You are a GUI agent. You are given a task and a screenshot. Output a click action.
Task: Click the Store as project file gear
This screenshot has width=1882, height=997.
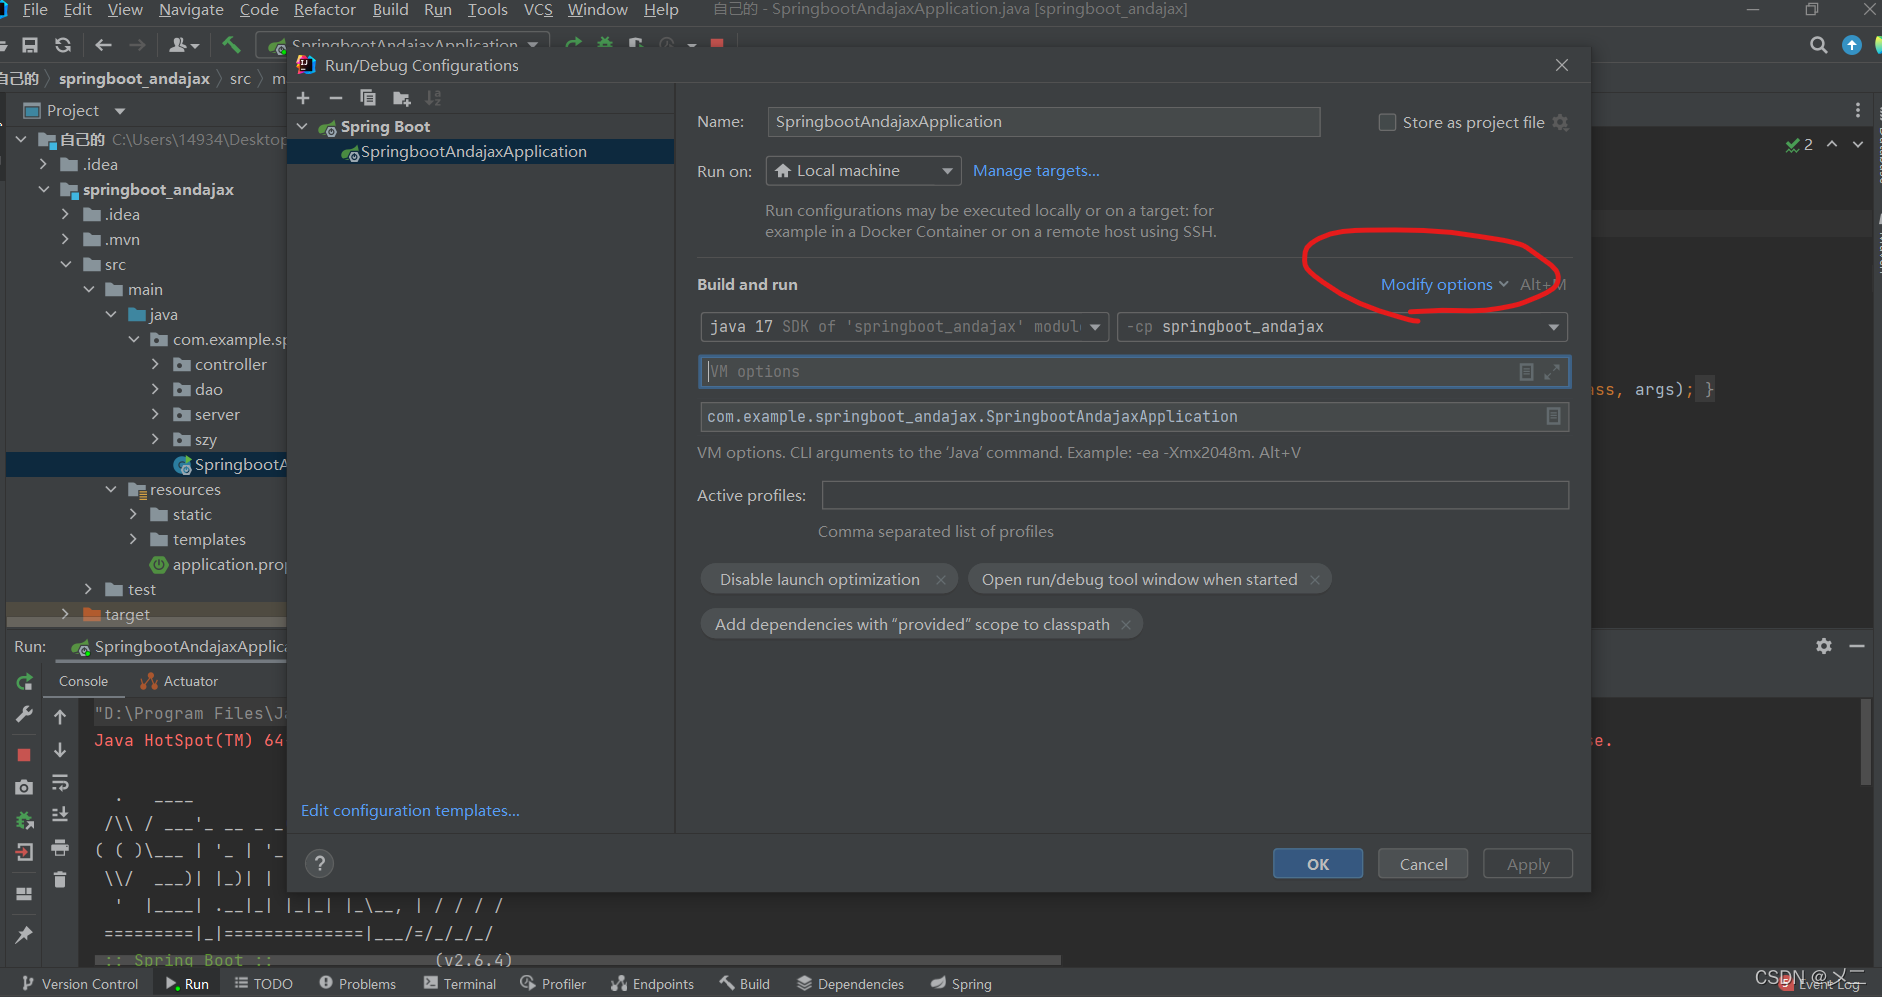(1560, 122)
